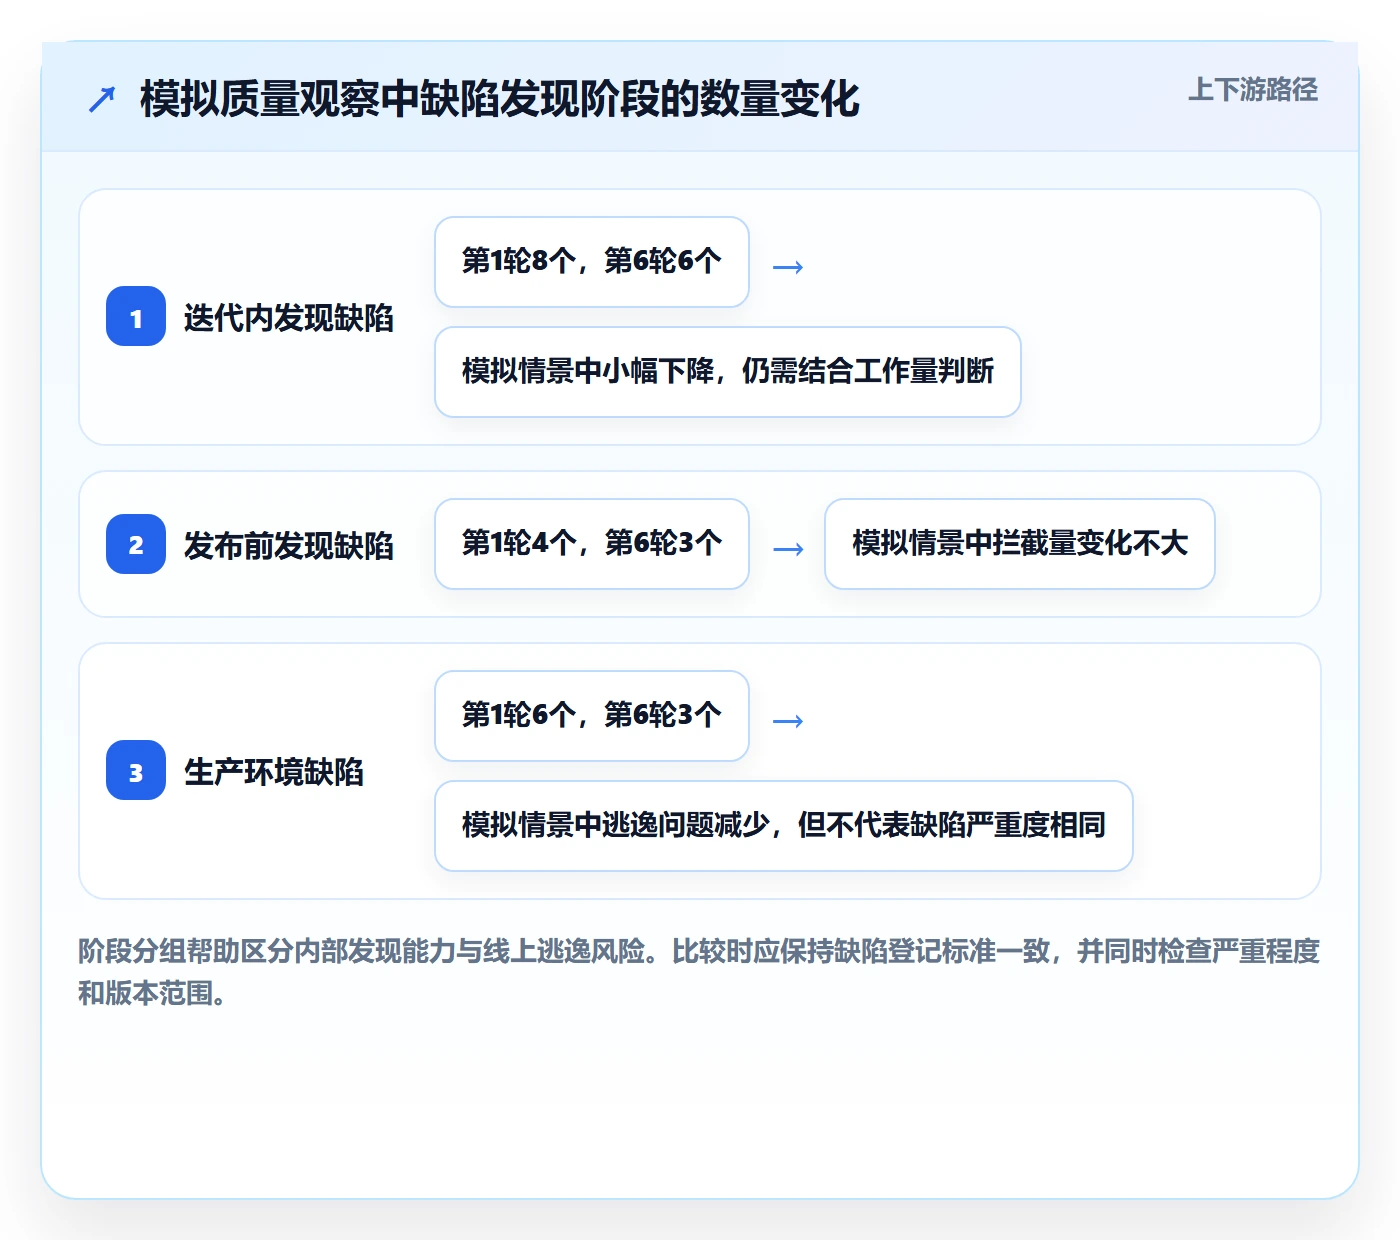Click the 迭代内发现缺陷 stage label
1400x1240 pixels.
(x=288, y=318)
